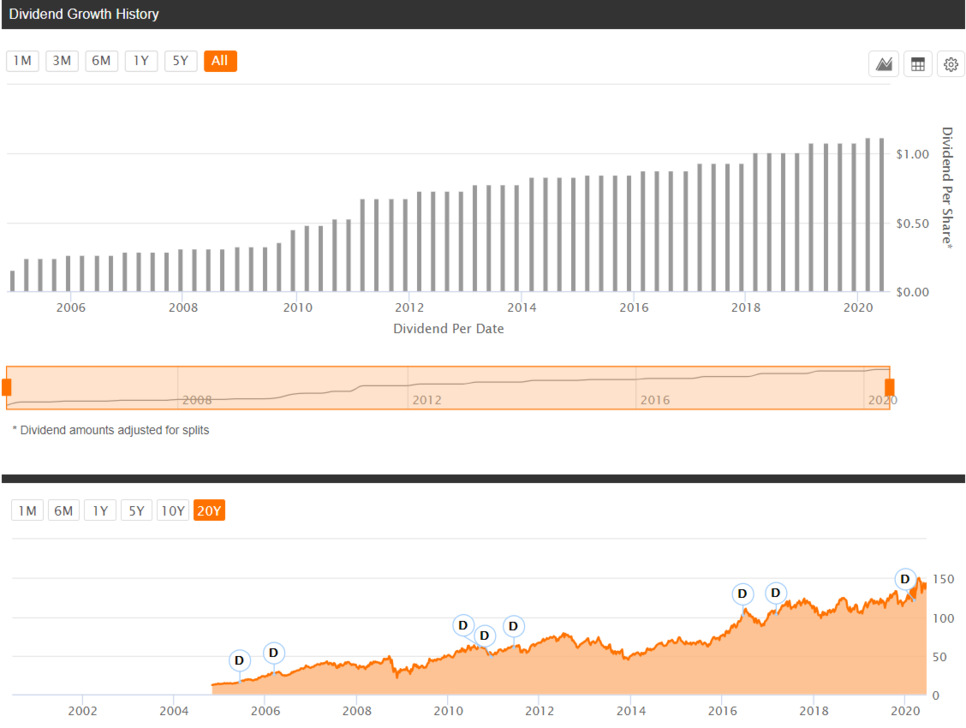
Task: Grab the right navigator range handle
Action: point(890,387)
